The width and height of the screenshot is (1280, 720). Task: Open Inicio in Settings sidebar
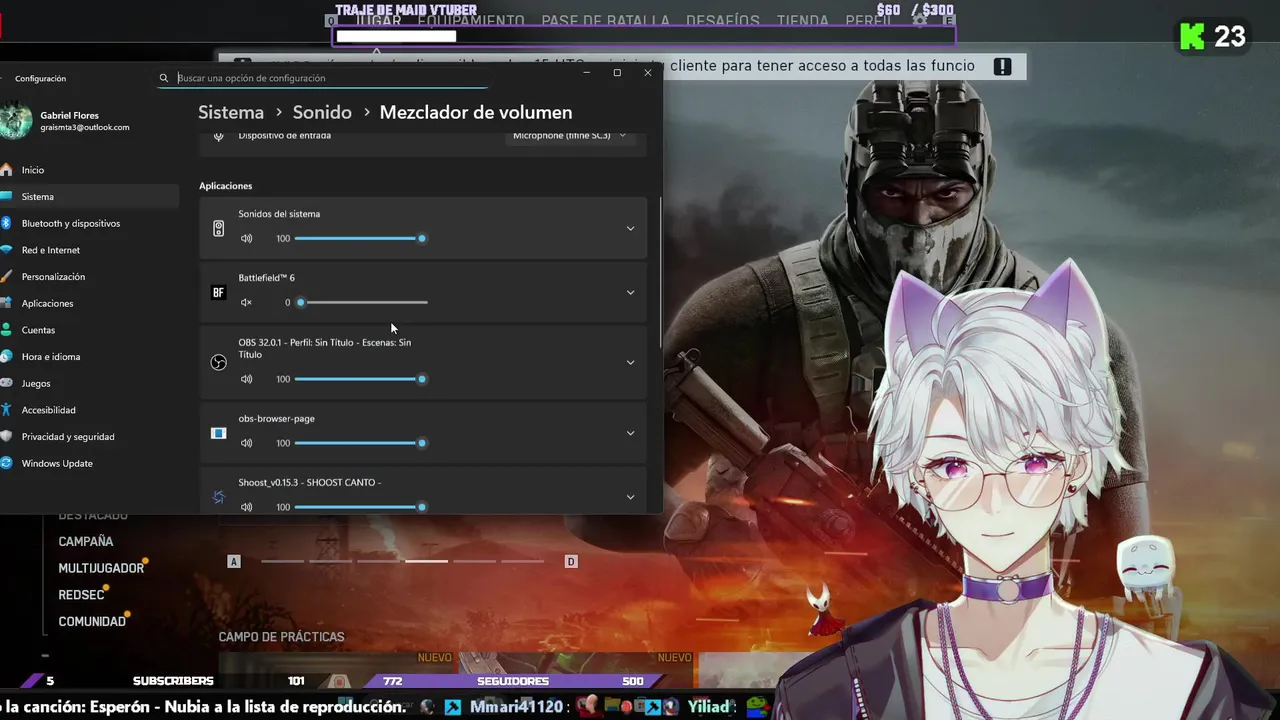click(x=89, y=170)
